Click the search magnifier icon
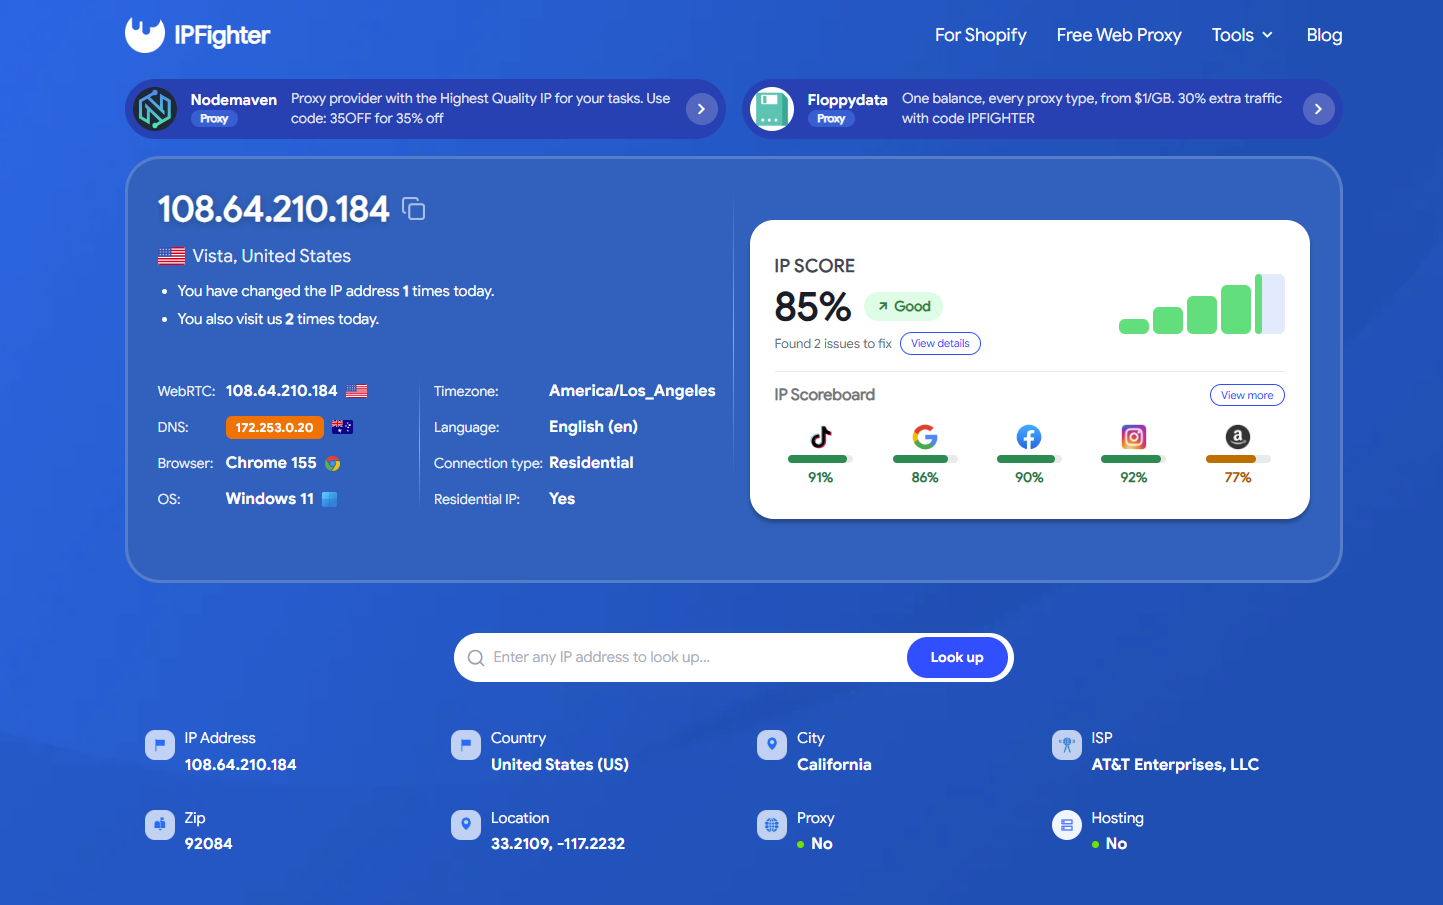Image resolution: width=1443 pixels, height=905 pixels. [476, 658]
